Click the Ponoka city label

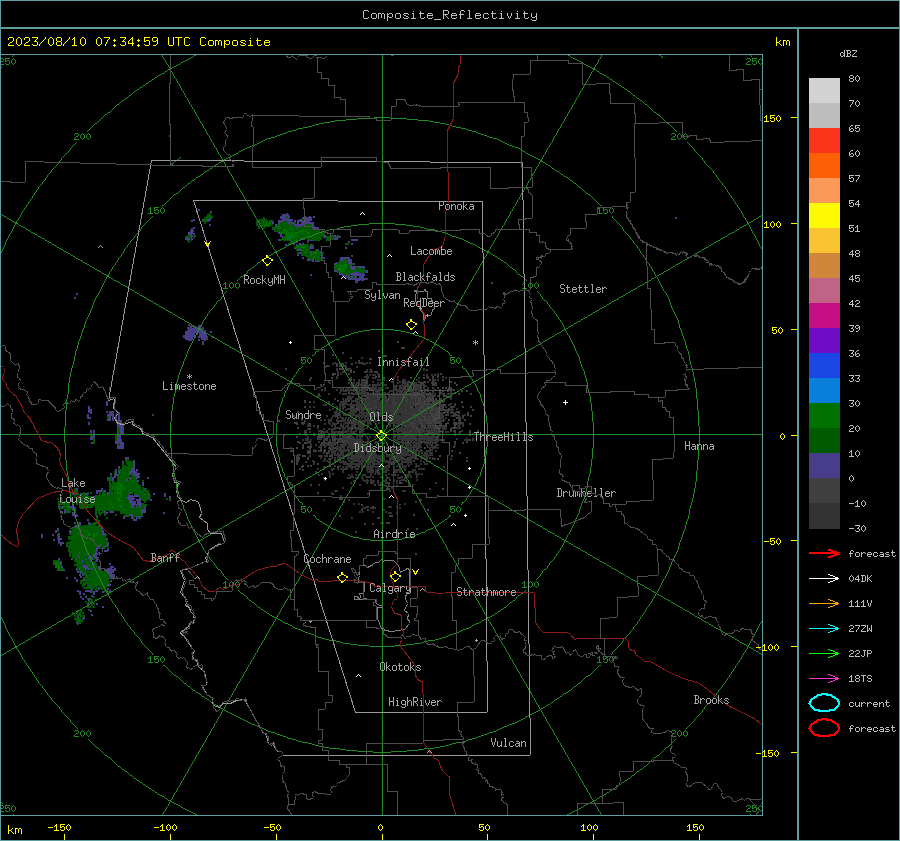coord(456,206)
